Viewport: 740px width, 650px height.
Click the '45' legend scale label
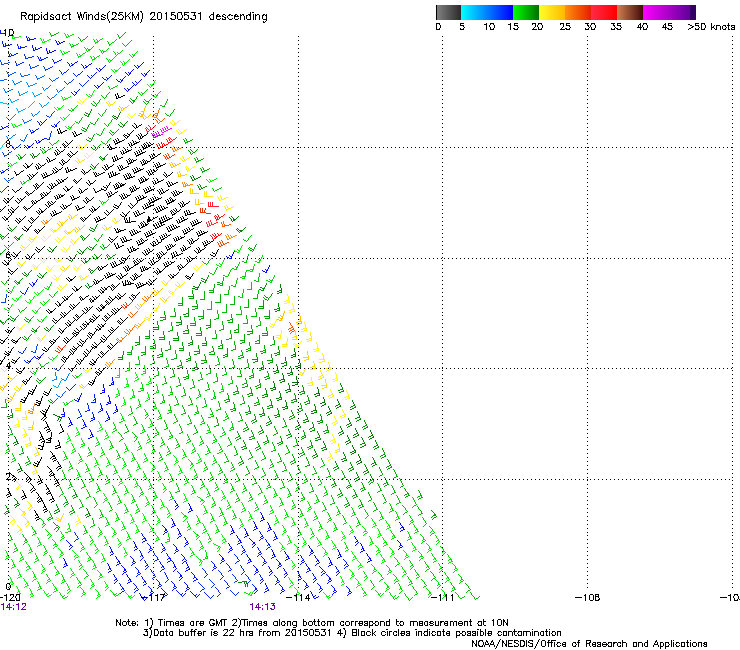(x=667, y=26)
